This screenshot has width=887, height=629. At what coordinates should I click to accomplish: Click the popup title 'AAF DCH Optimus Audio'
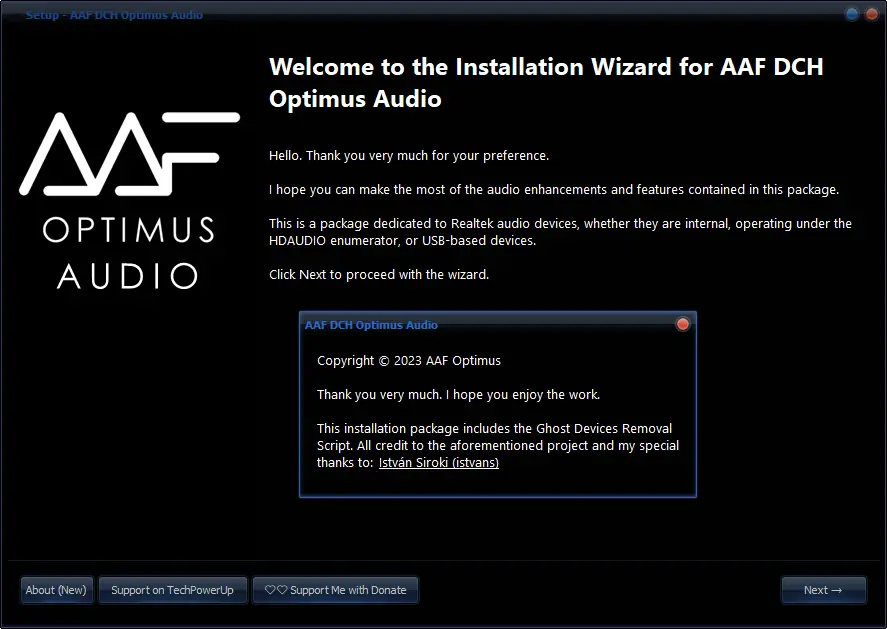point(371,325)
